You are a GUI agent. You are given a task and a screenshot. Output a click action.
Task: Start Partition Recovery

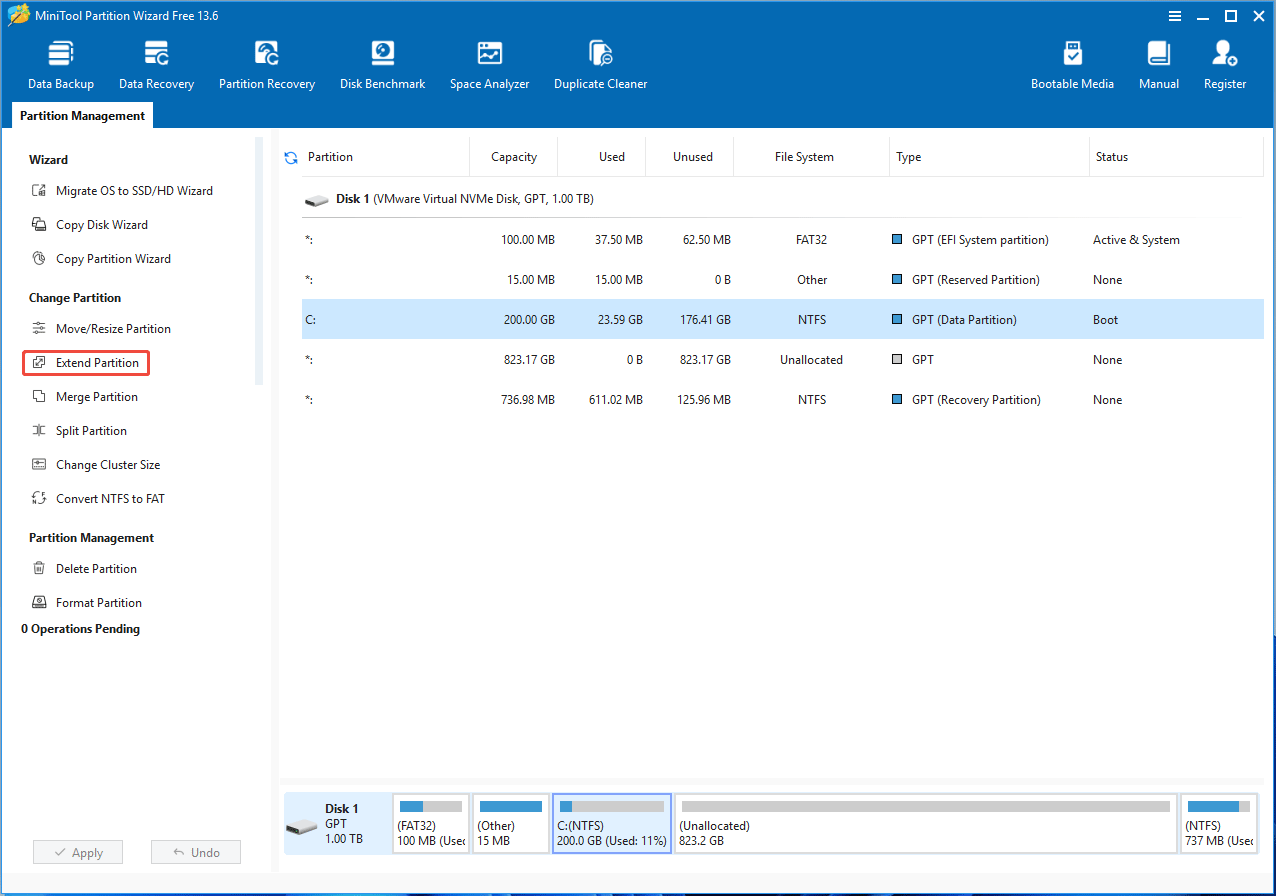[x=266, y=62]
